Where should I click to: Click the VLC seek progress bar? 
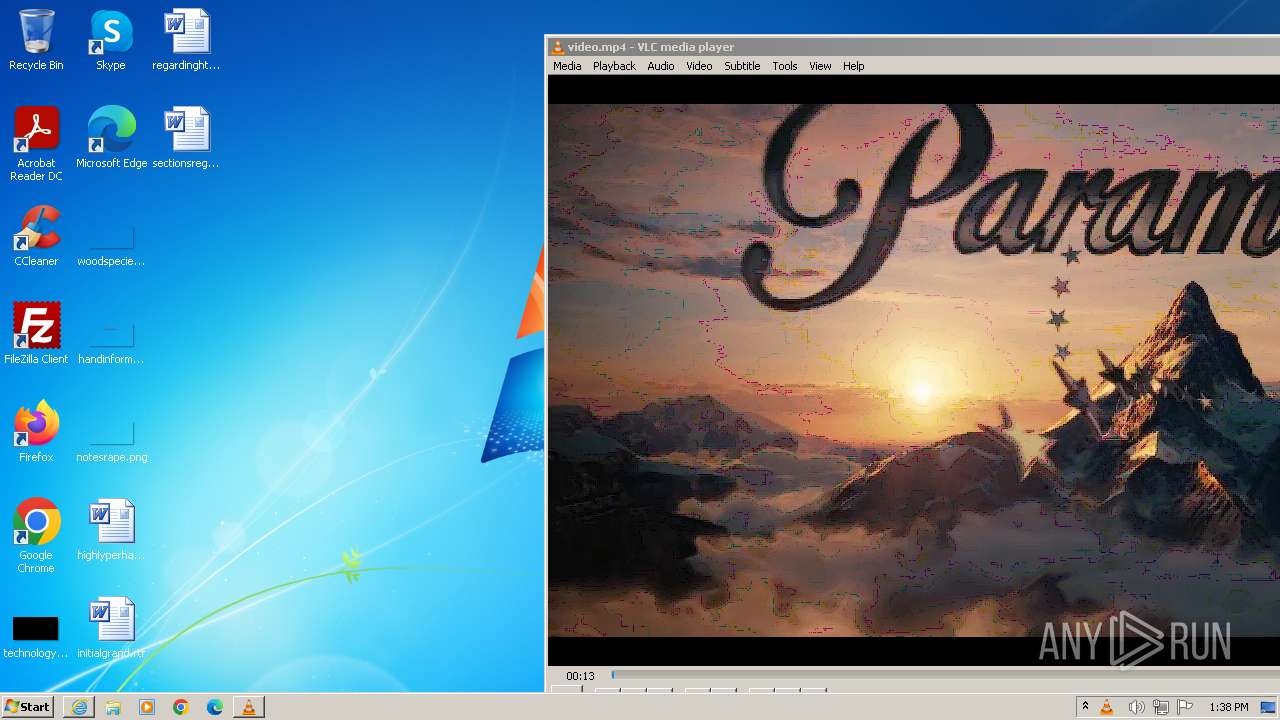coord(945,676)
